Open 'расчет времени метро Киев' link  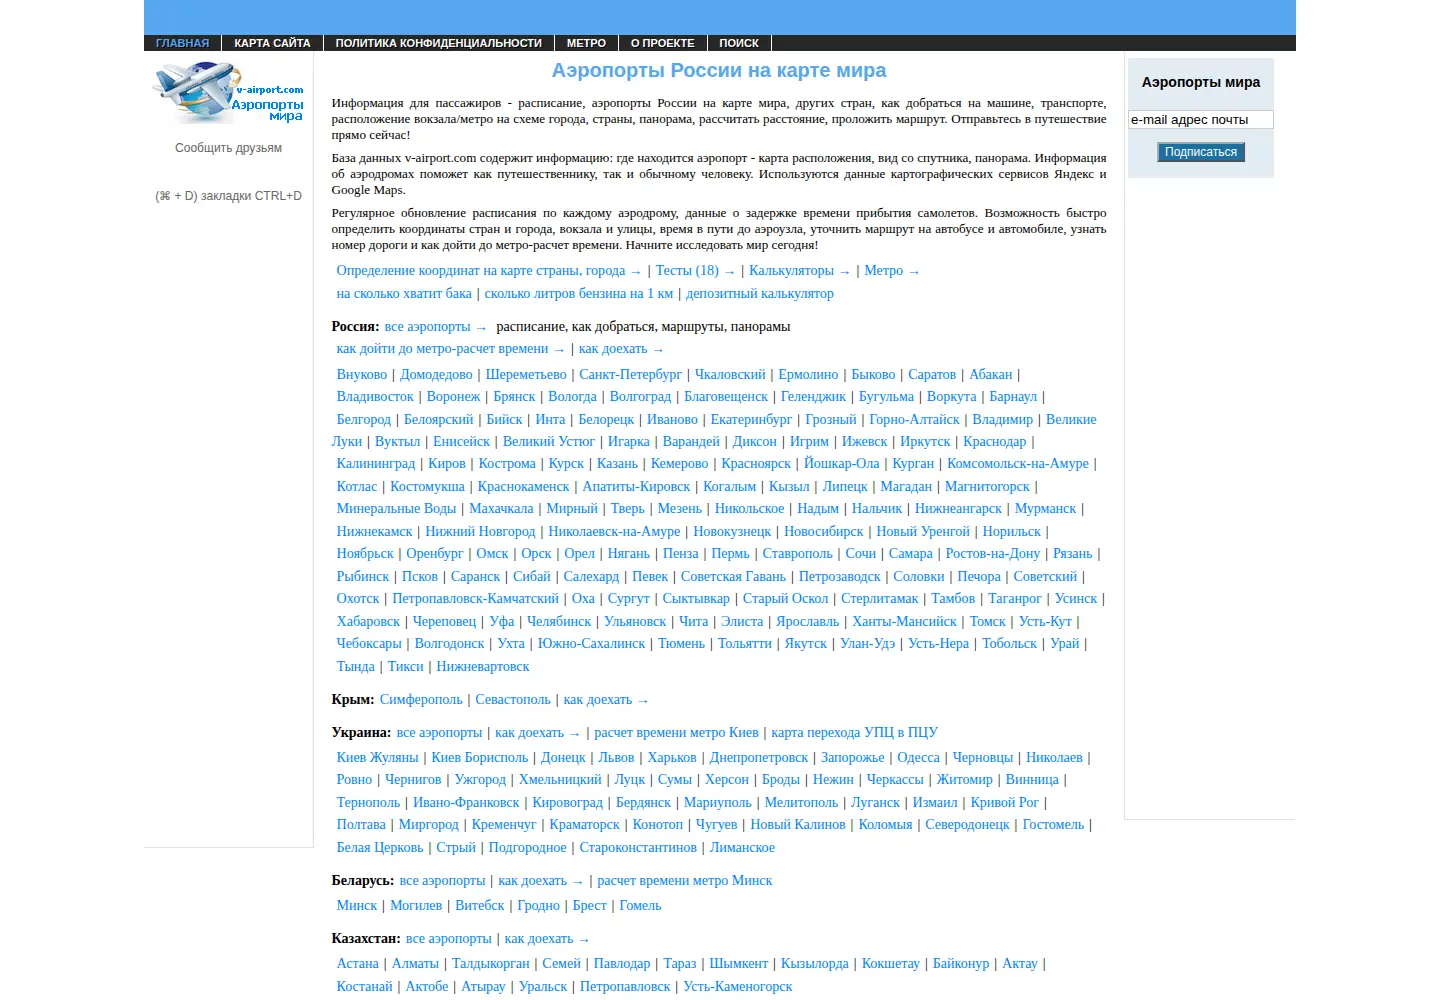click(676, 733)
